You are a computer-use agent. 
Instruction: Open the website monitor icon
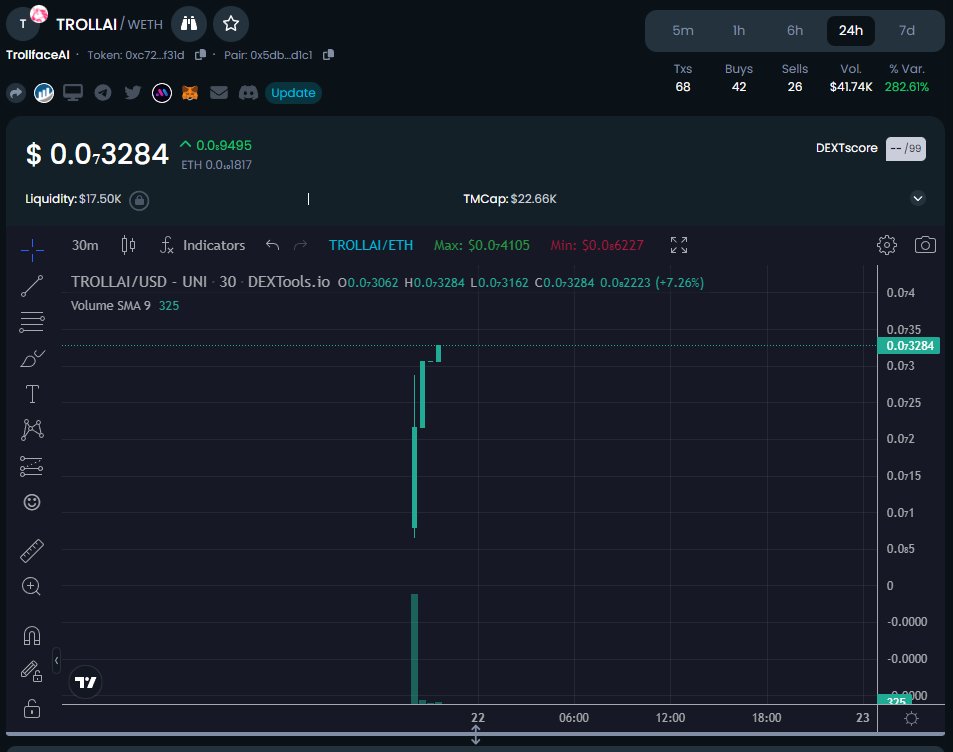[73, 93]
